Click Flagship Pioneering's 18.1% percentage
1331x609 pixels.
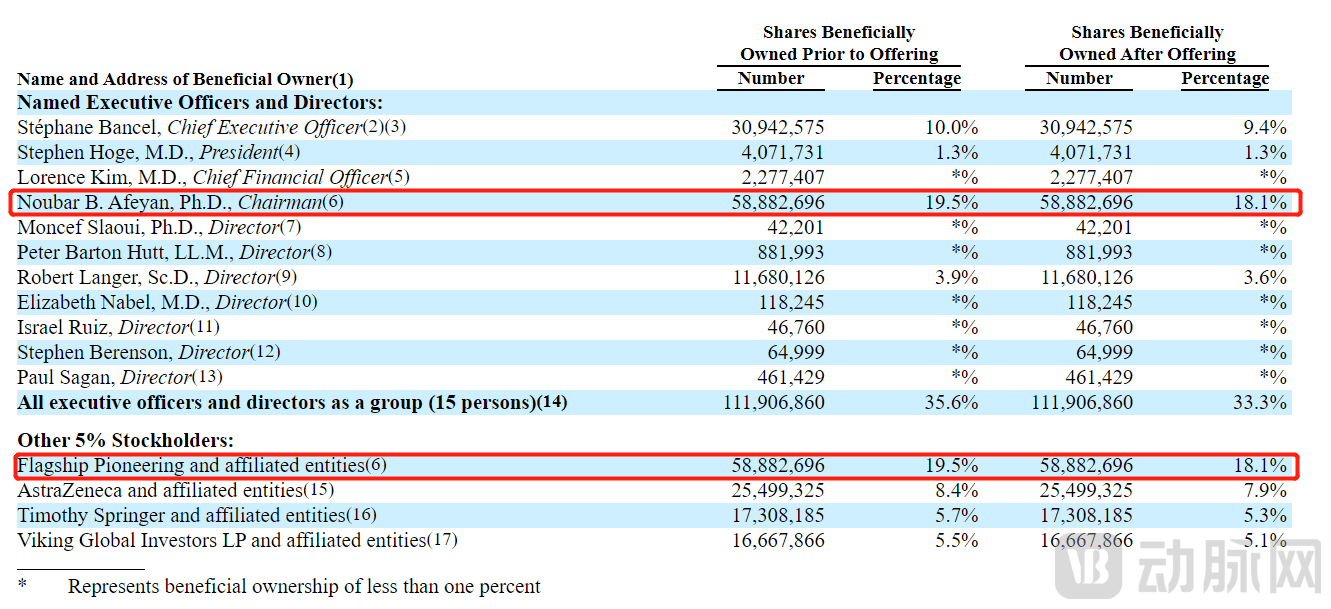pyautogui.click(x=1260, y=465)
